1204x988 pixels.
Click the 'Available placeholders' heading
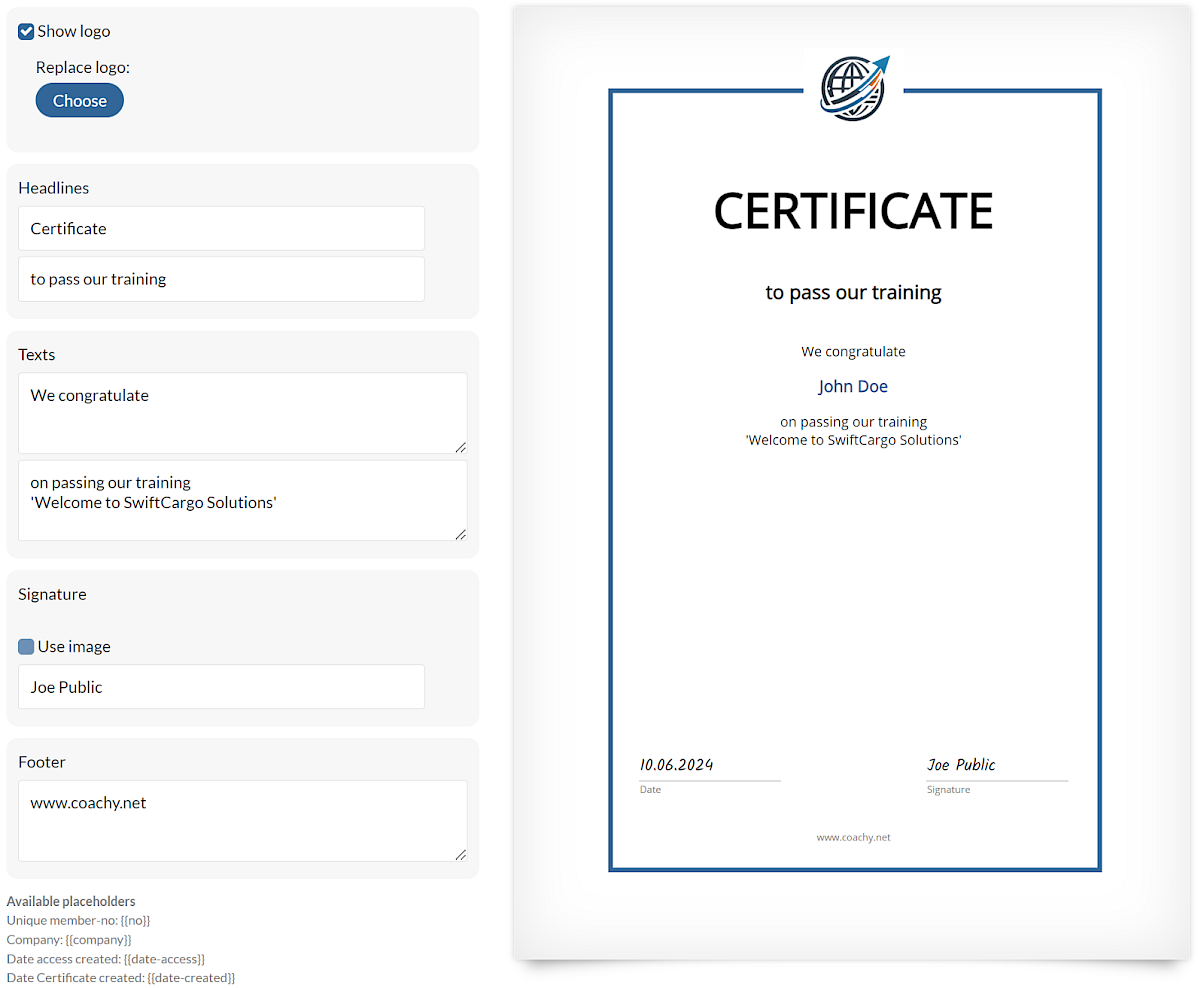coord(71,901)
